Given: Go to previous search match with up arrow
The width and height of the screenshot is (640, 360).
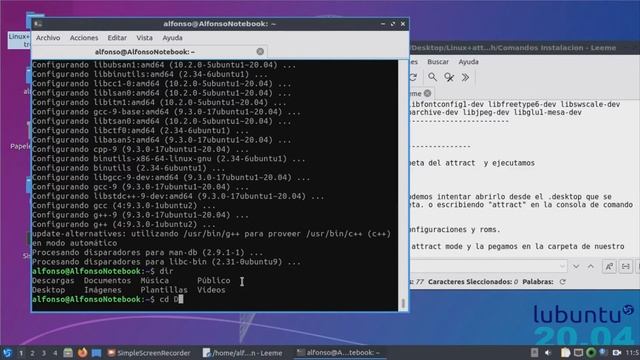Looking at the screenshot, I should 591,267.
